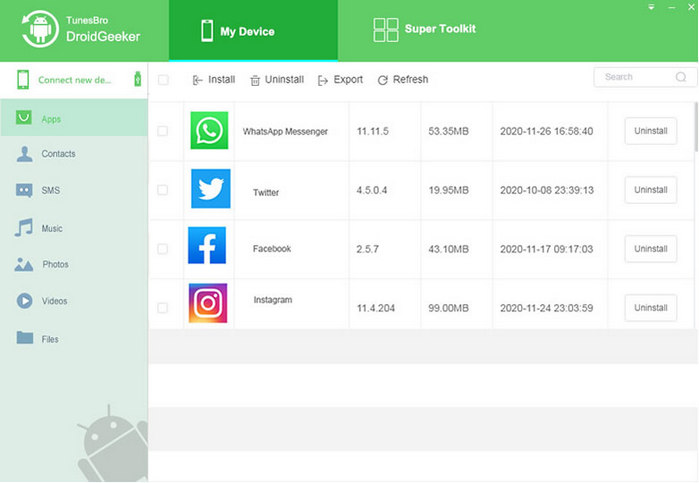Uninstall Twitter via its row button
699x483 pixels.
point(651,190)
